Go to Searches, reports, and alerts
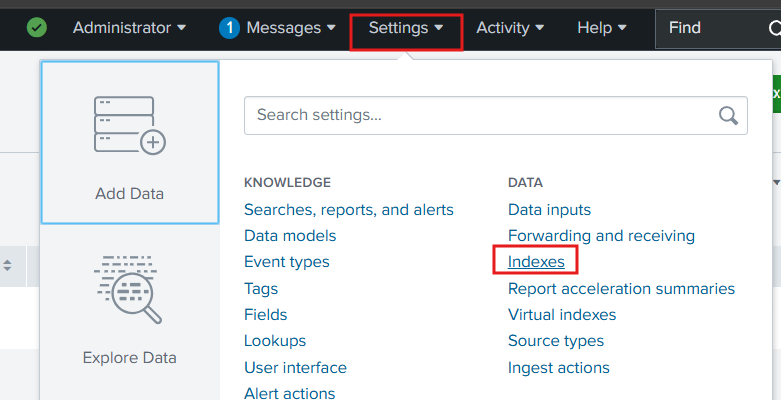 (x=349, y=210)
